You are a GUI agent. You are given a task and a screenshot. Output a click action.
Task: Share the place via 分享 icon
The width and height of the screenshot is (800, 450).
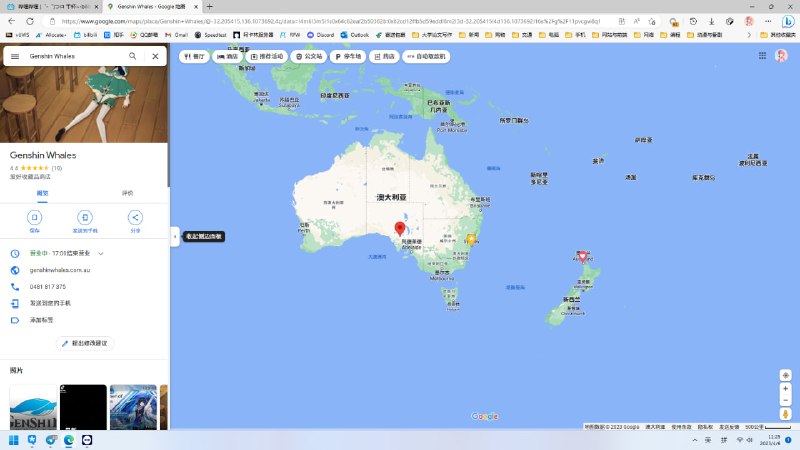[x=135, y=217]
